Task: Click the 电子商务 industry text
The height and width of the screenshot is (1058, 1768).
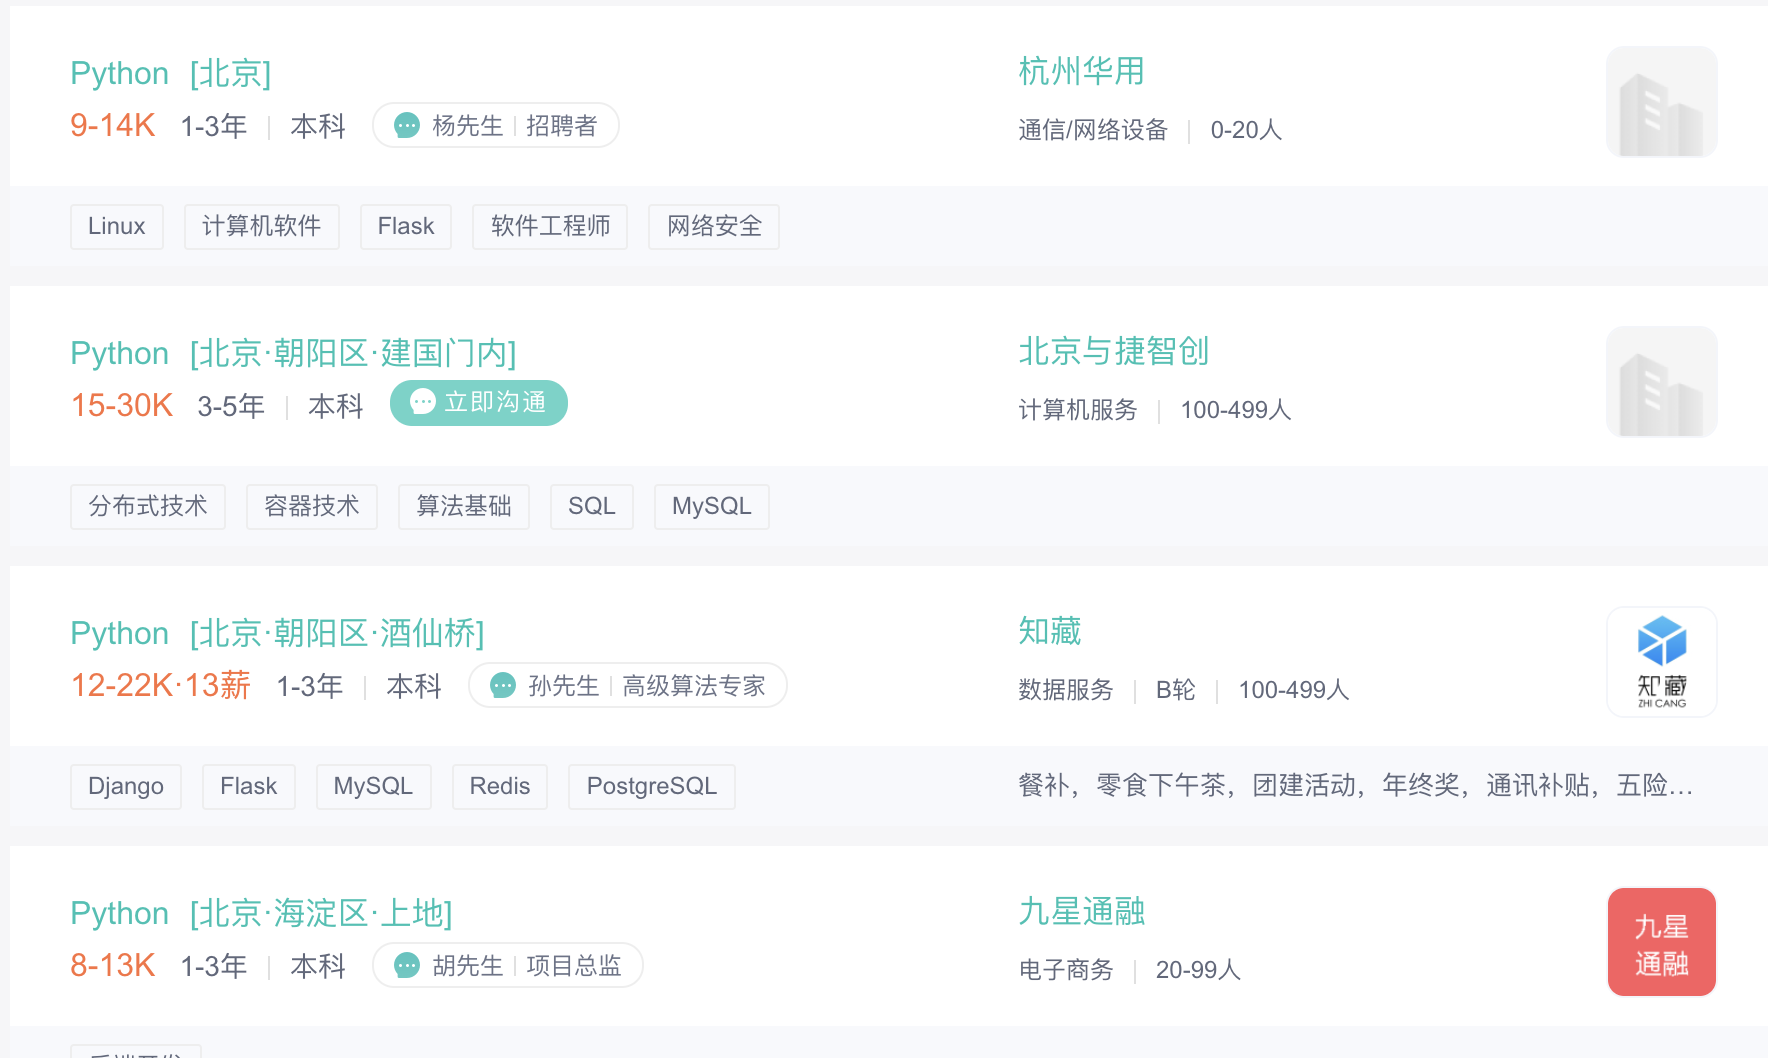Action: tap(1066, 970)
